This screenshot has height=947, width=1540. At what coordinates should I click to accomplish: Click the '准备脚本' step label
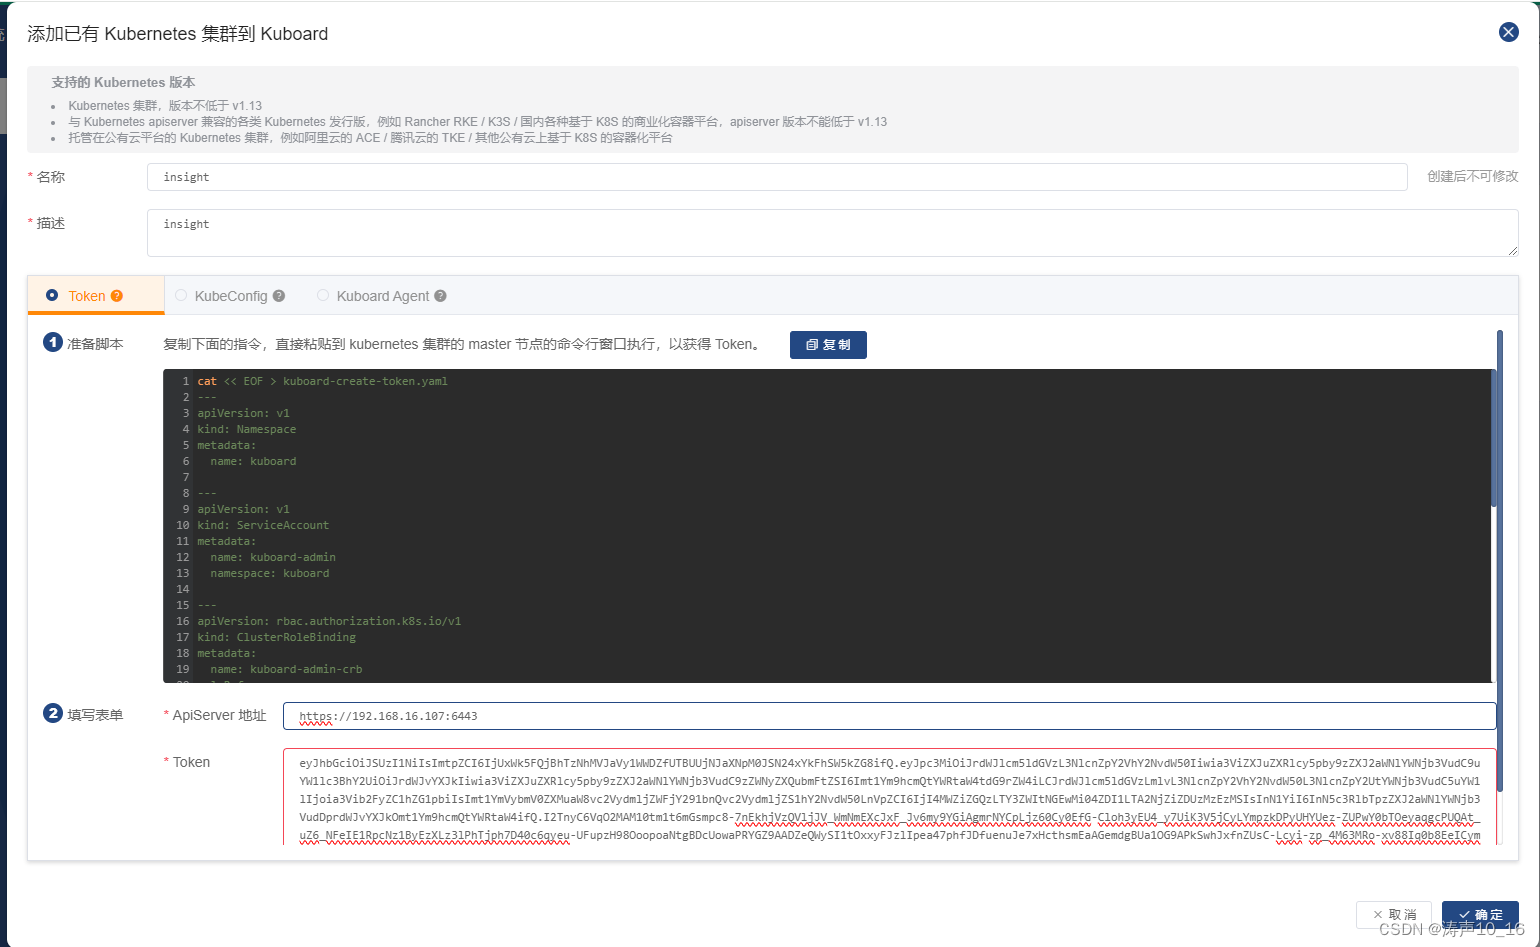(95, 344)
